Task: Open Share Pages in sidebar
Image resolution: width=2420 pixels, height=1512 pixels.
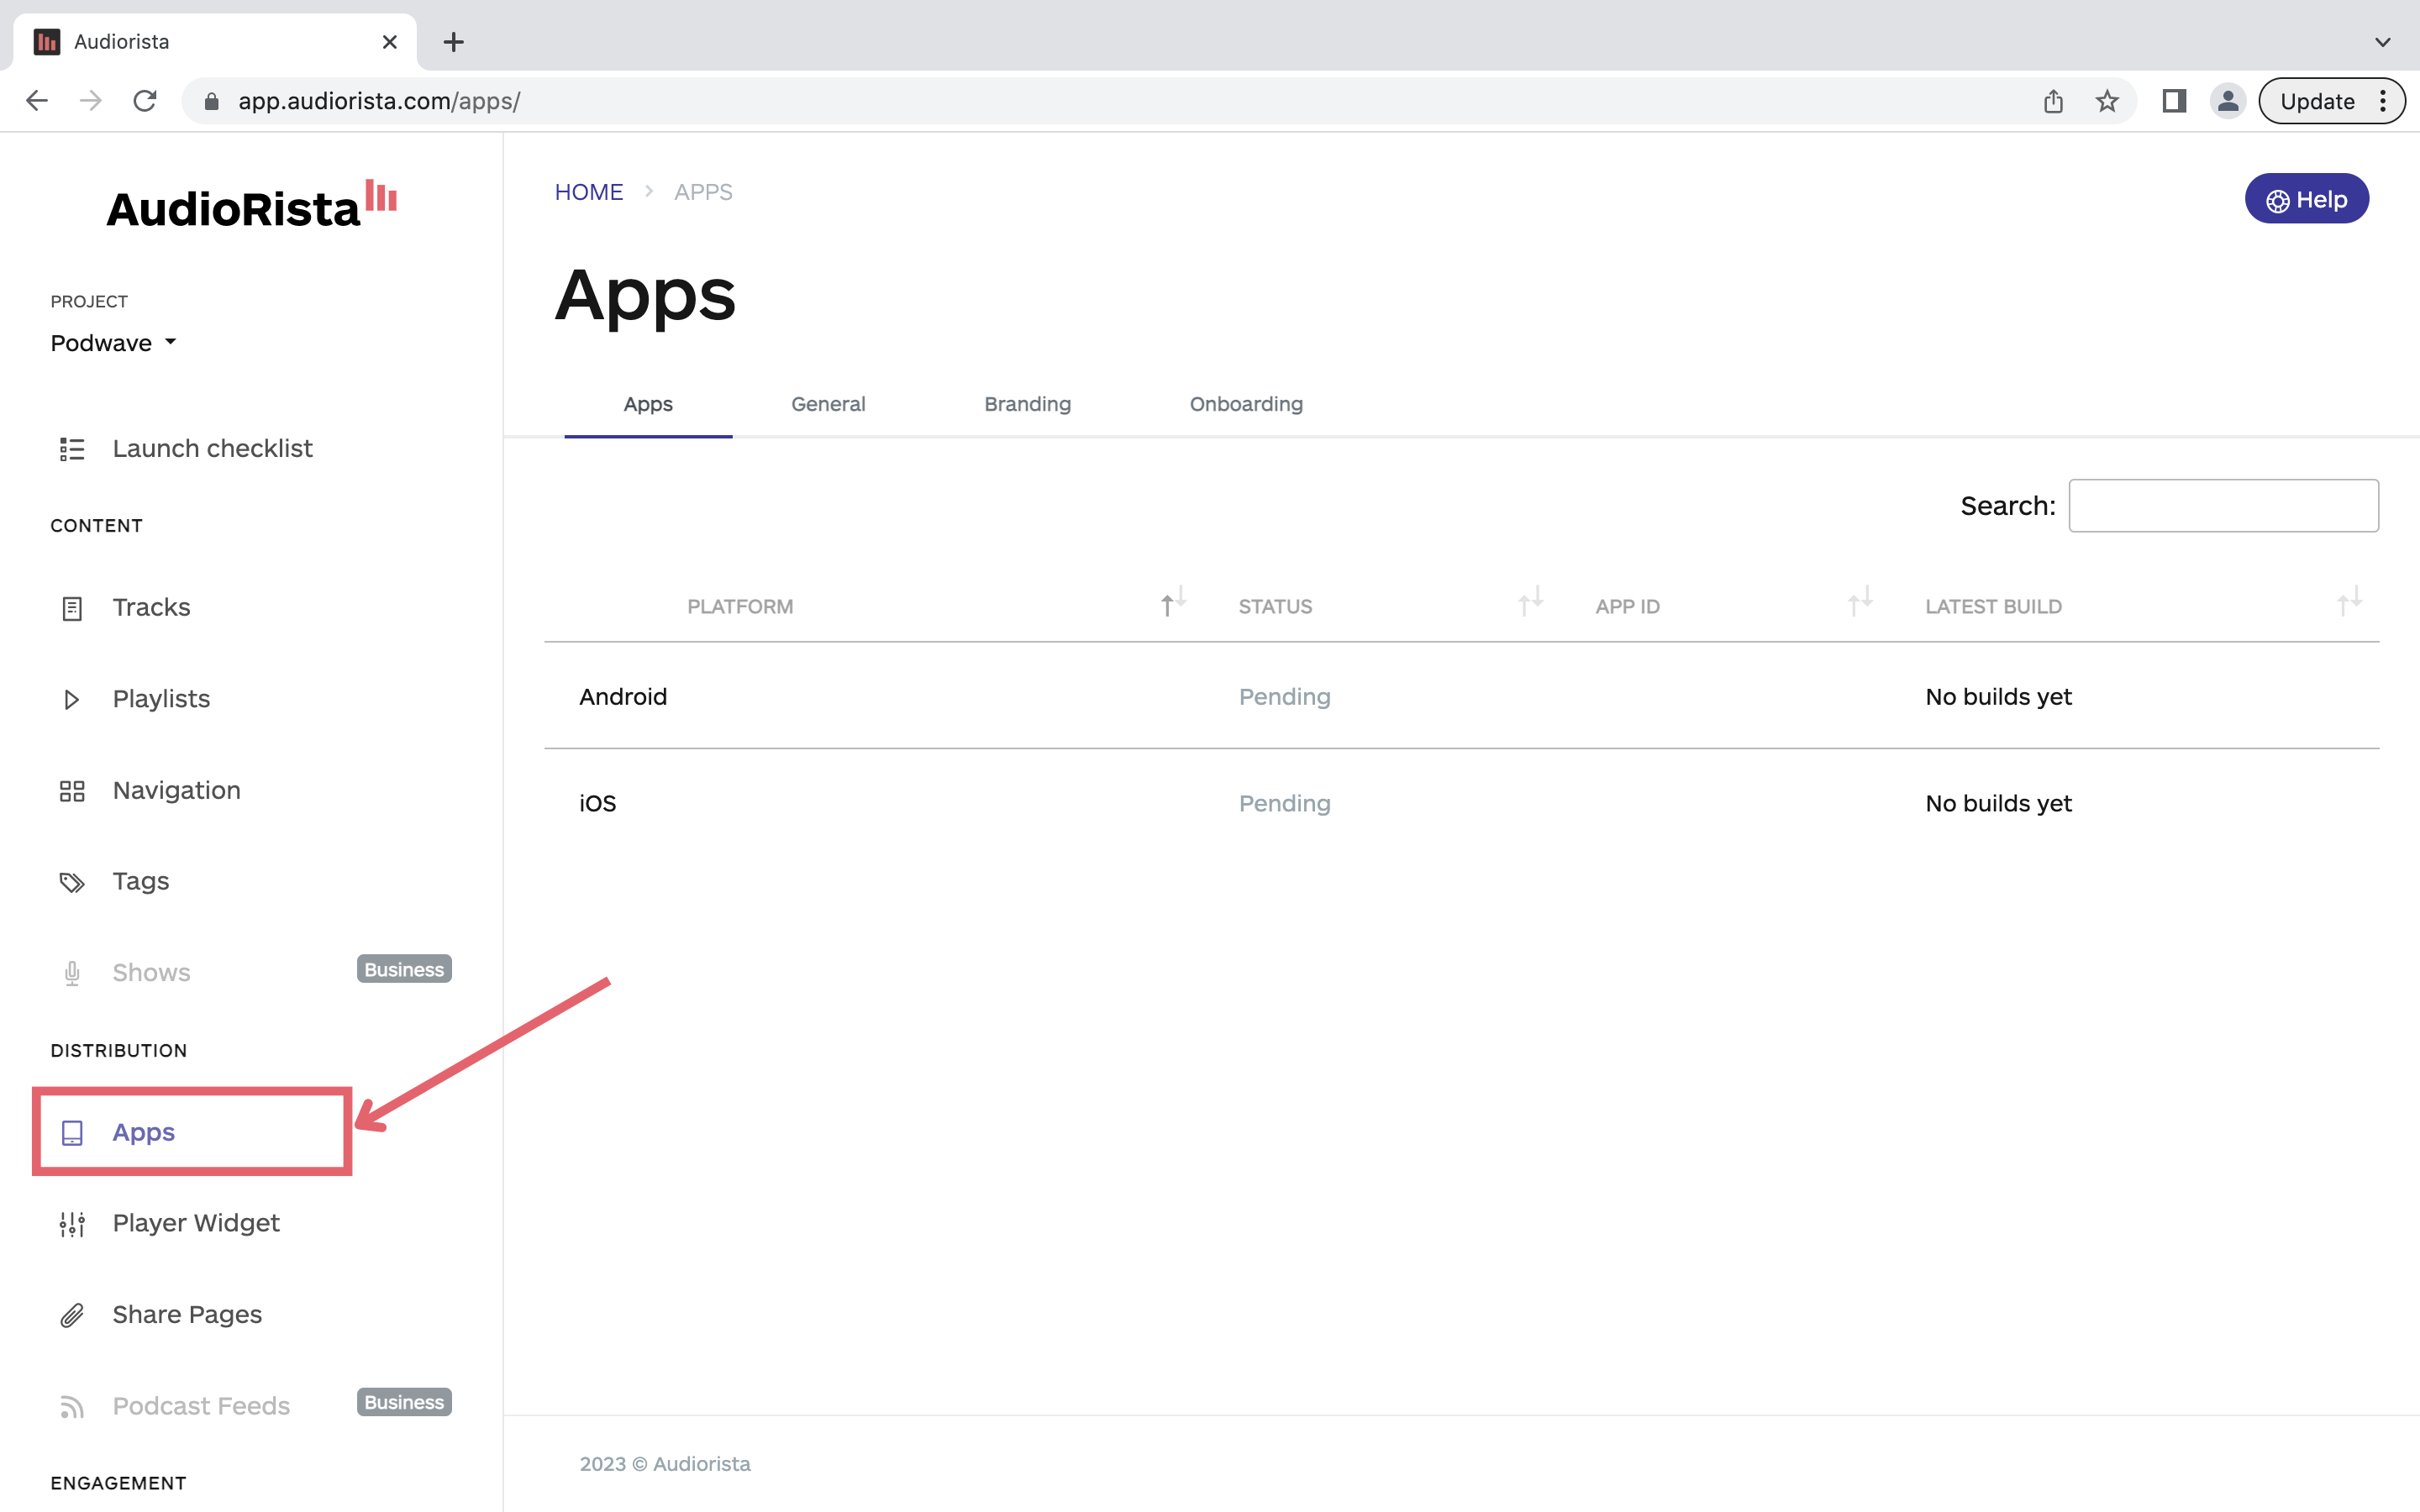Action: click(187, 1315)
